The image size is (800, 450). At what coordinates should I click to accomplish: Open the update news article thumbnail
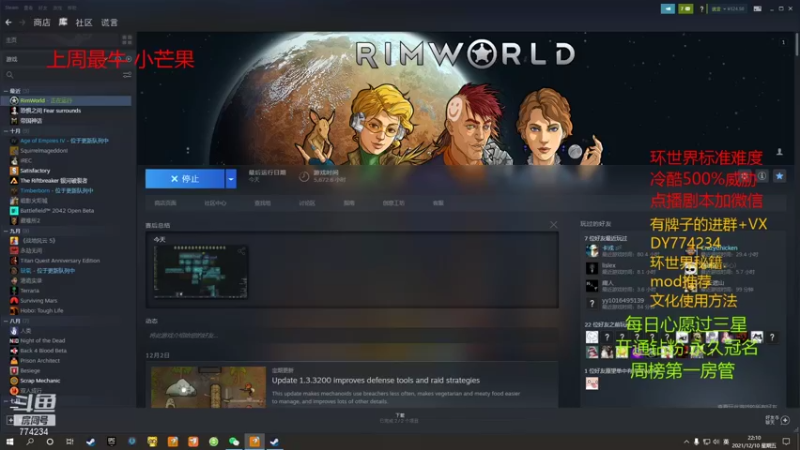pos(209,387)
